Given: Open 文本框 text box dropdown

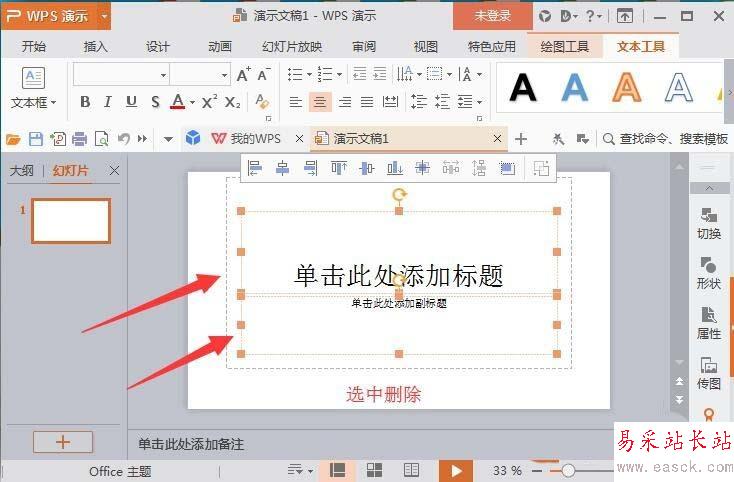Looking at the screenshot, I should pos(34,102).
